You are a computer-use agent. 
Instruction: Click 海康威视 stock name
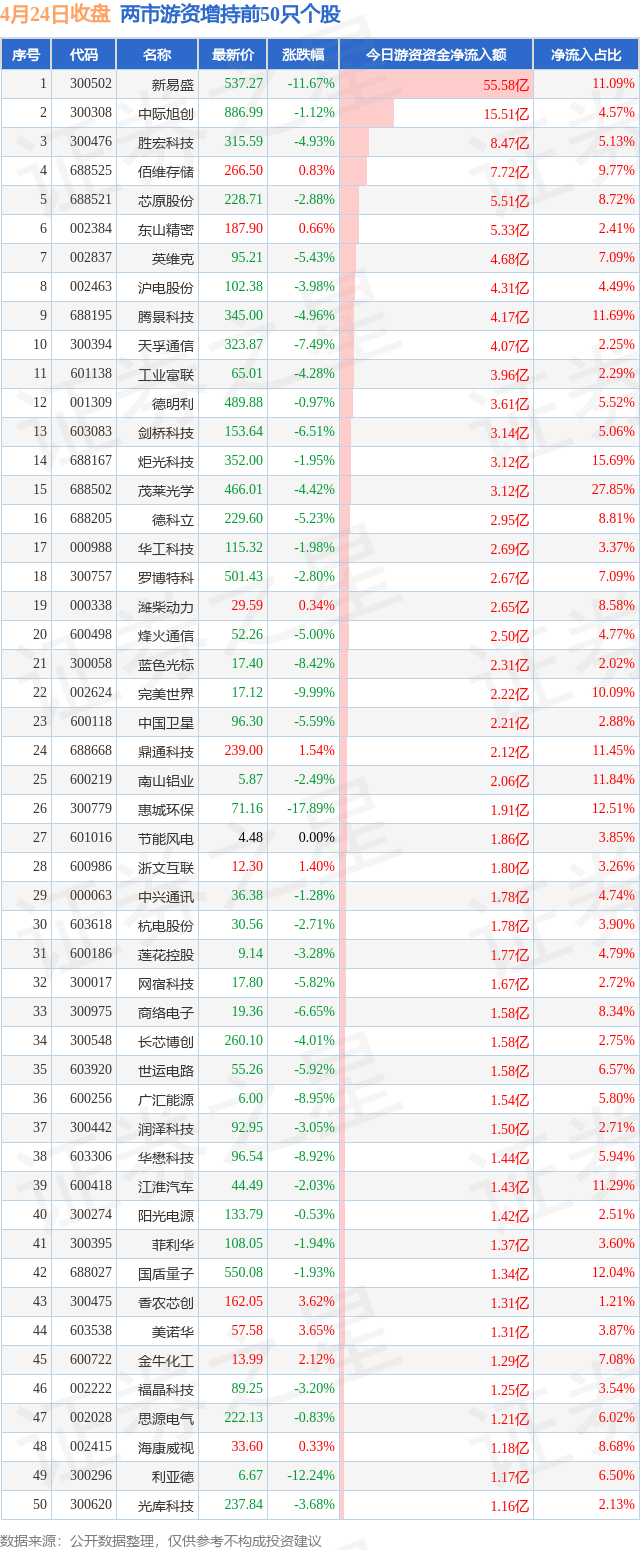pos(166,1447)
